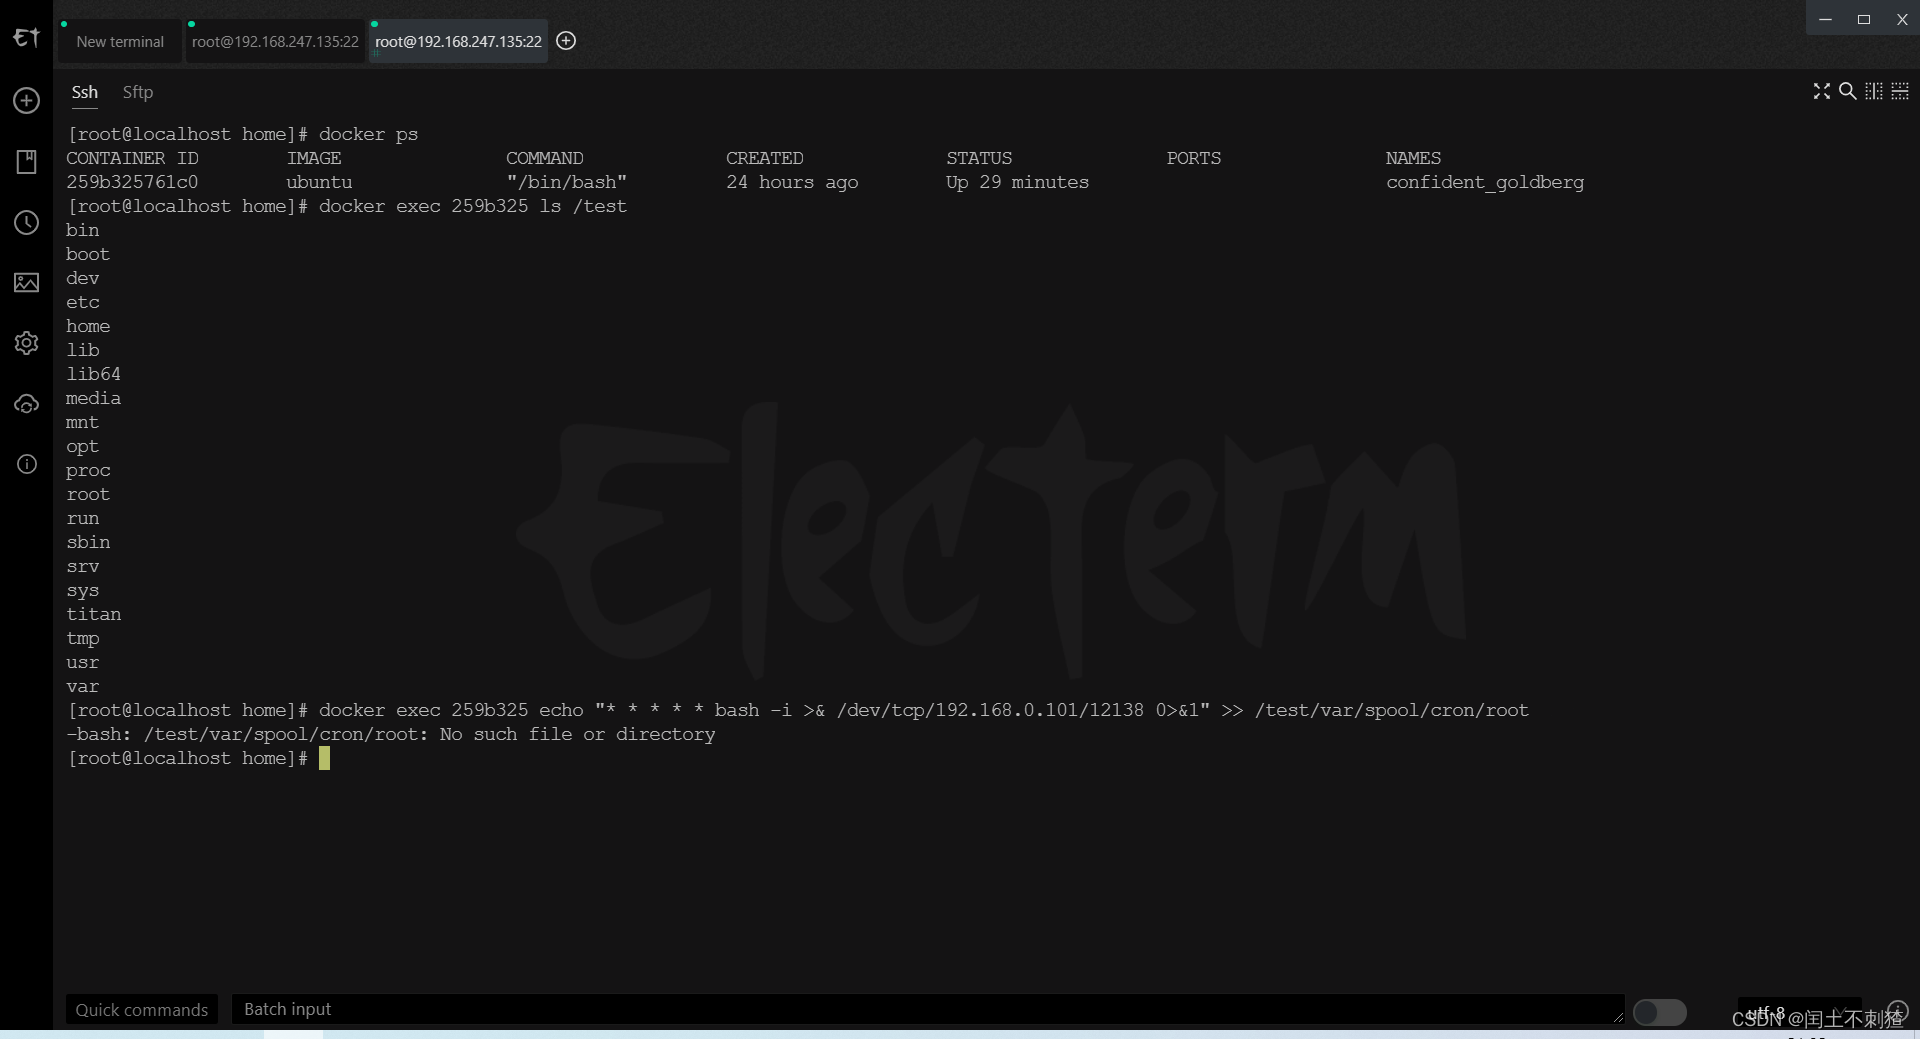Click the 'Up 29 minutes' status

1017,182
